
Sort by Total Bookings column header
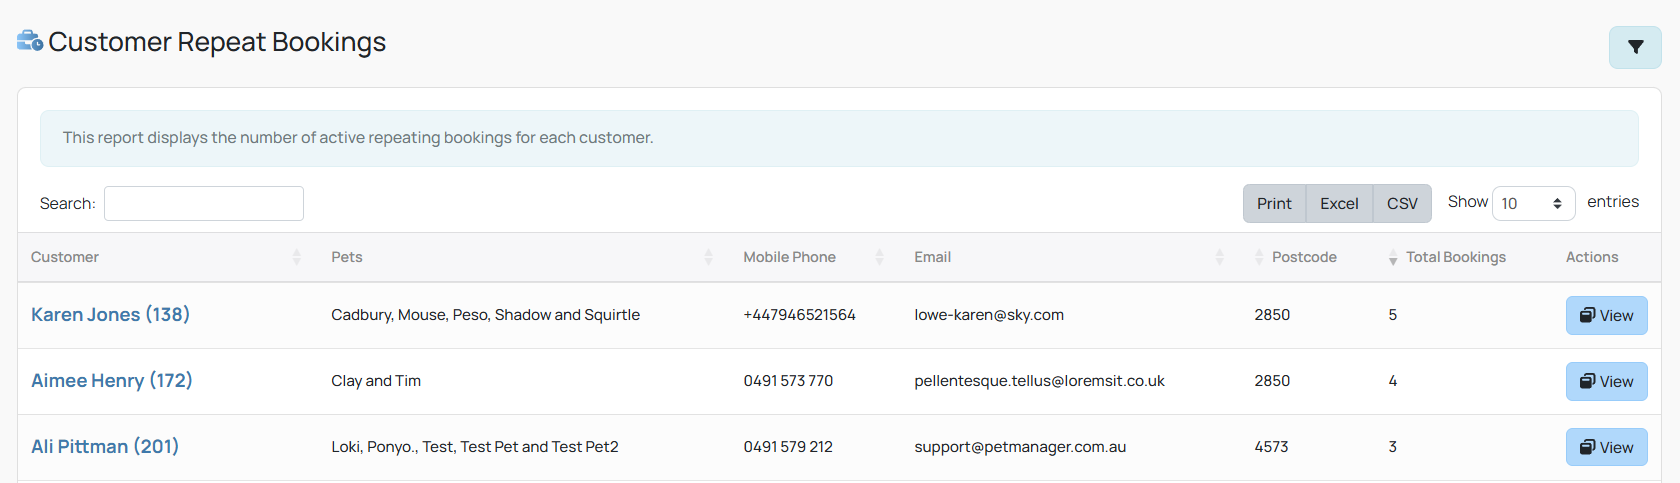tap(1456, 257)
